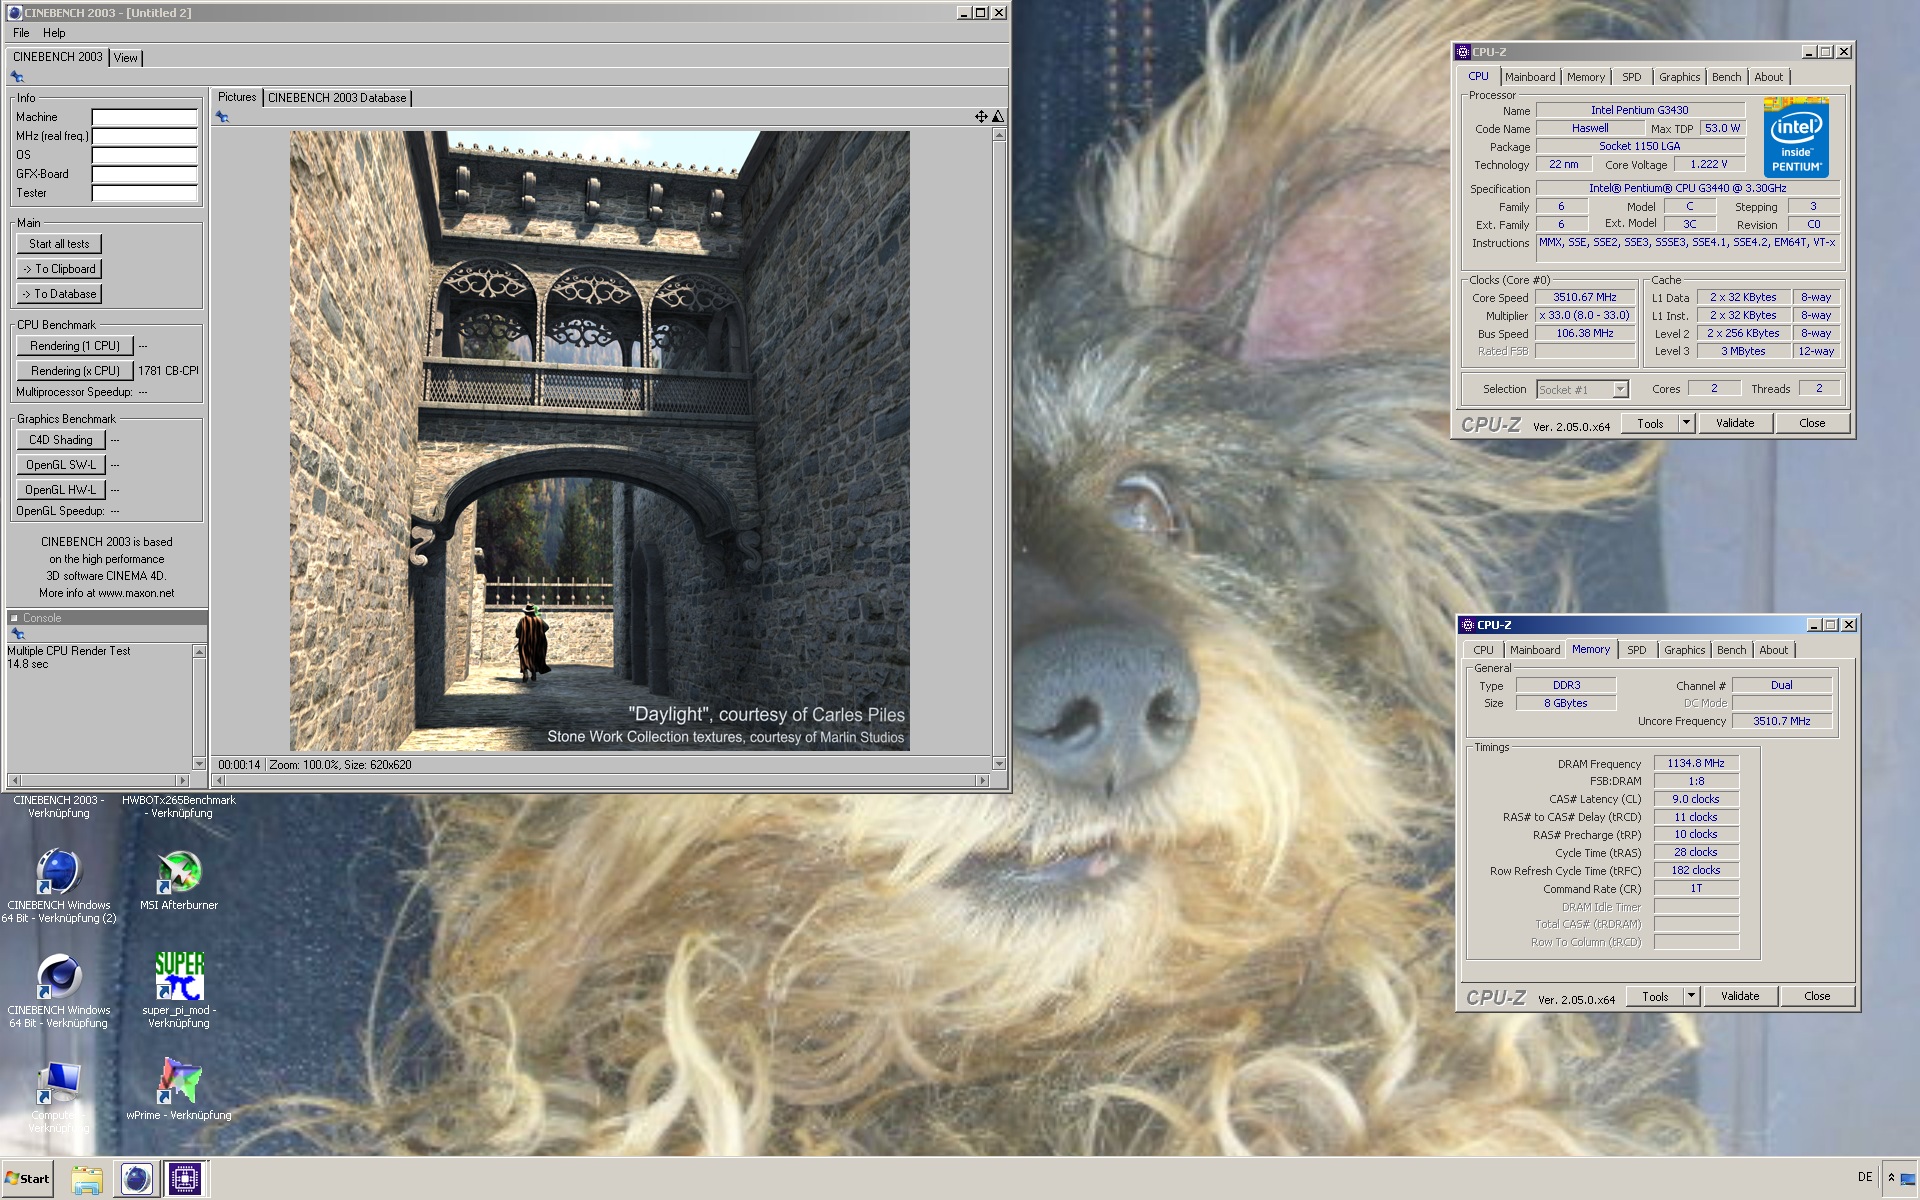
Task: Open Bench tab in upper CPU-Z window
Action: point(1726,77)
